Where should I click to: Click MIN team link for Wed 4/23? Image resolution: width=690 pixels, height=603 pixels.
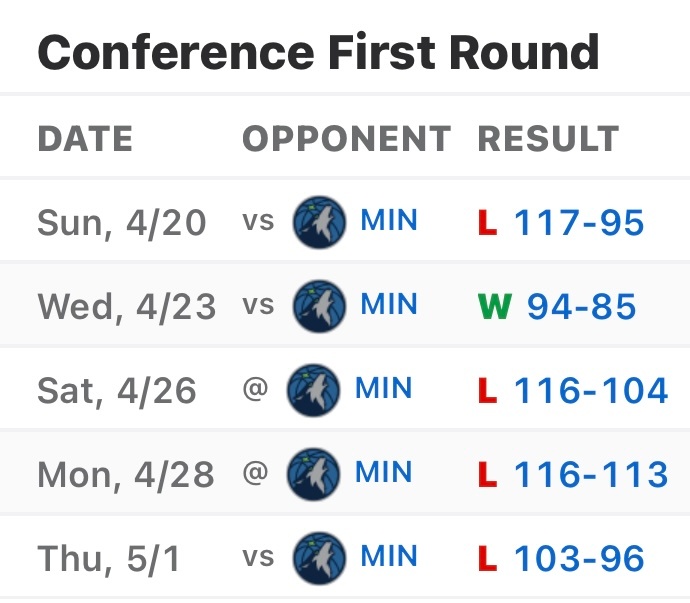pyautogui.click(x=390, y=305)
